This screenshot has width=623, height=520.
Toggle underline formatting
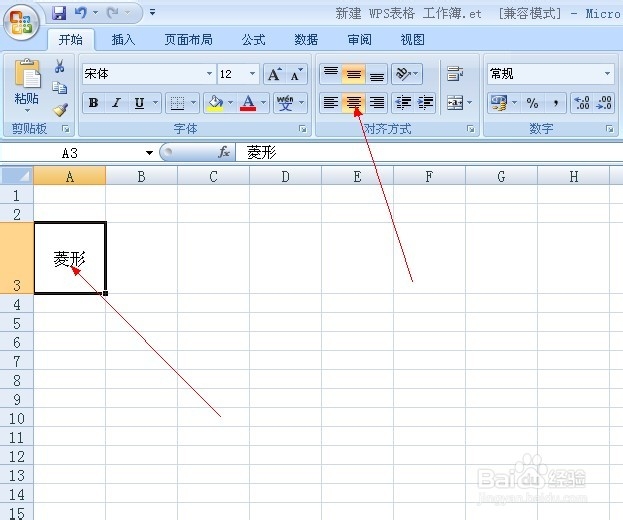(x=139, y=103)
